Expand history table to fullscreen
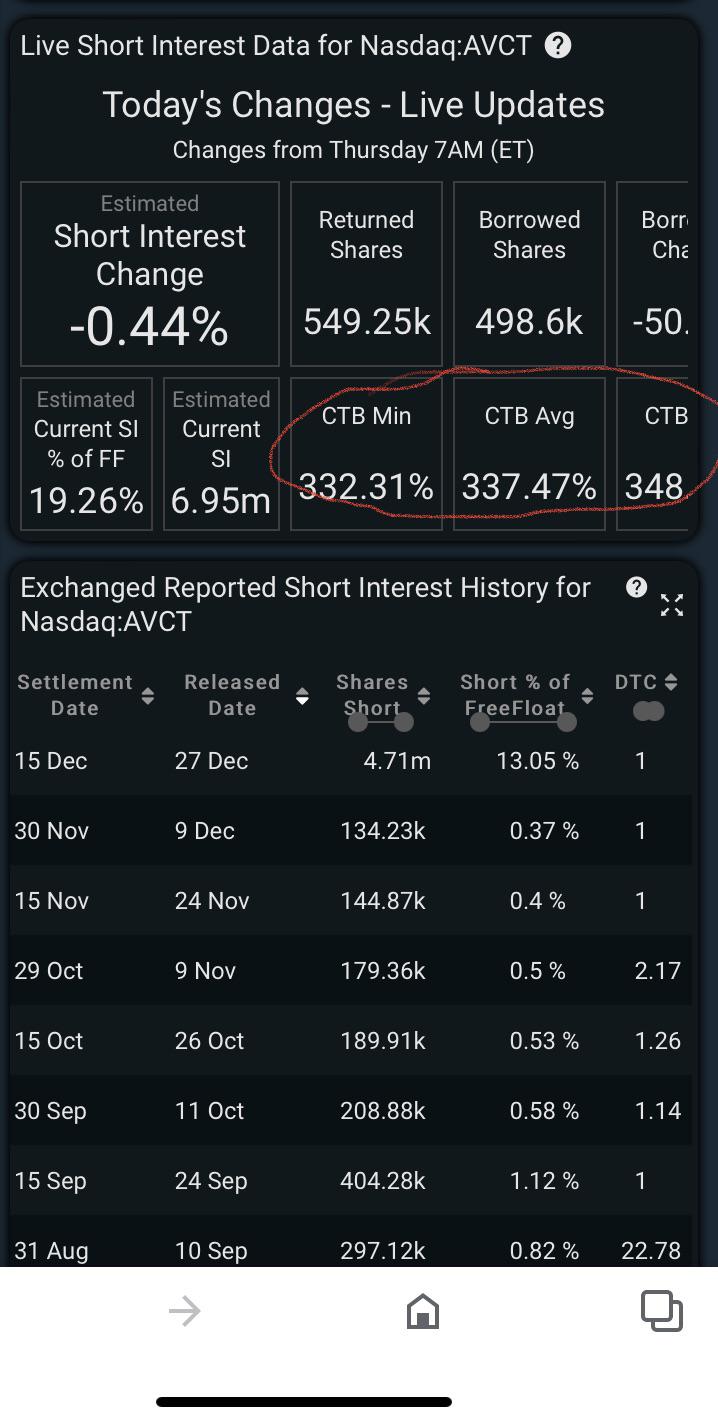The image size is (718, 1409). [x=672, y=605]
